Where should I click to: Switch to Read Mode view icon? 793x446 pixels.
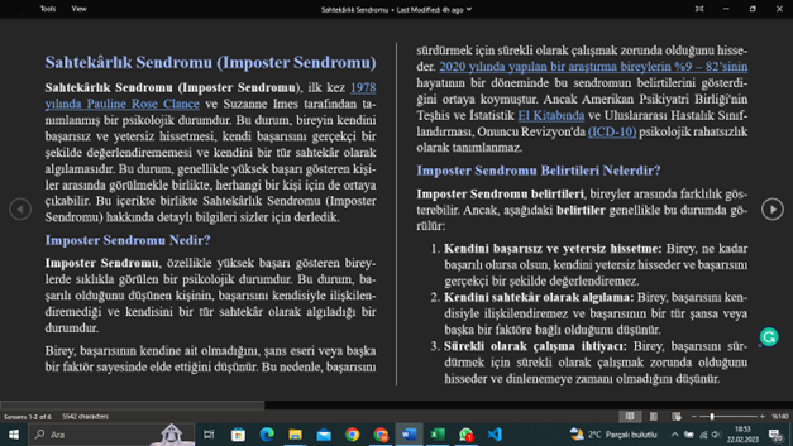coord(630,416)
